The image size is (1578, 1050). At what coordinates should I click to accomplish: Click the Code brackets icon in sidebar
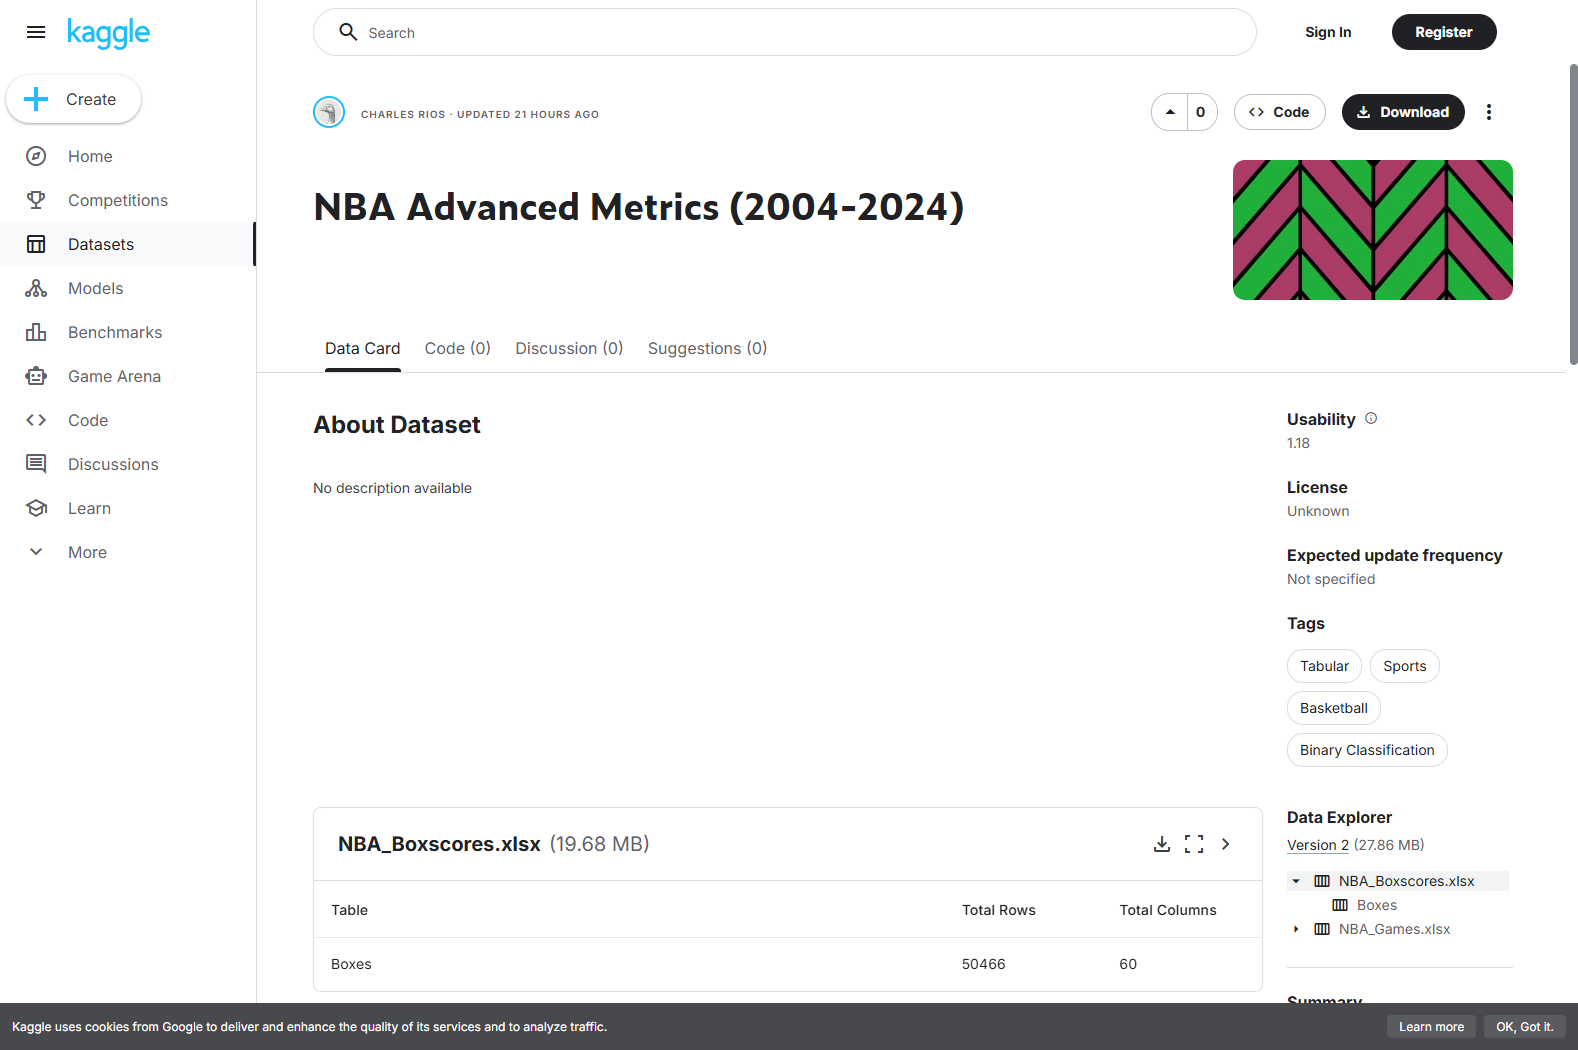coord(36,420)
